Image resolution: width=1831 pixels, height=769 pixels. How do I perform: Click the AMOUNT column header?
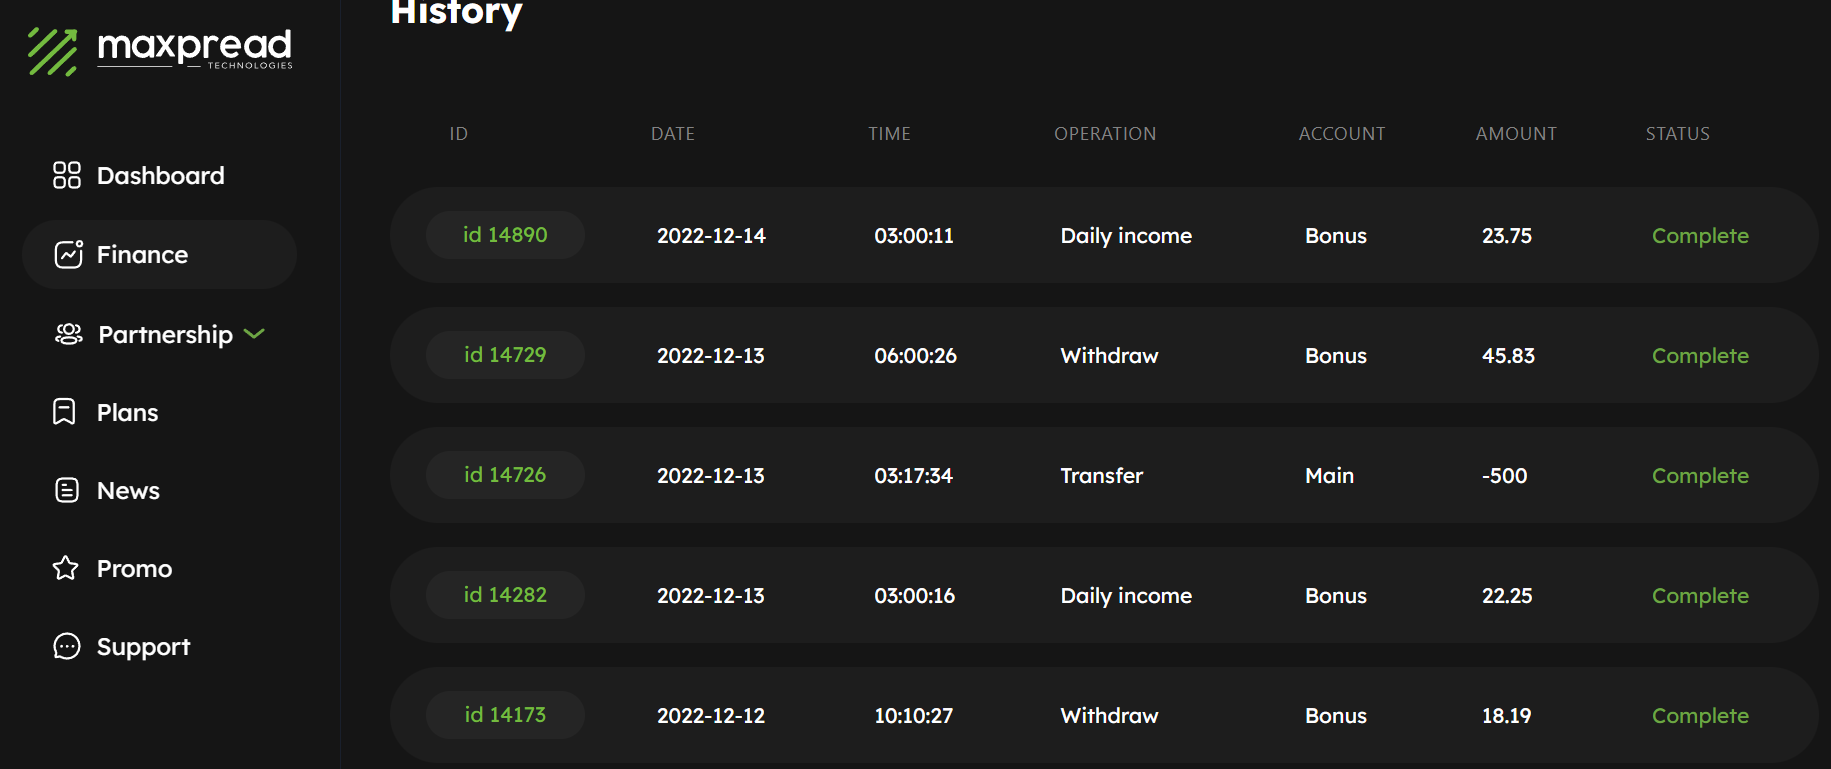[1516, 134]
